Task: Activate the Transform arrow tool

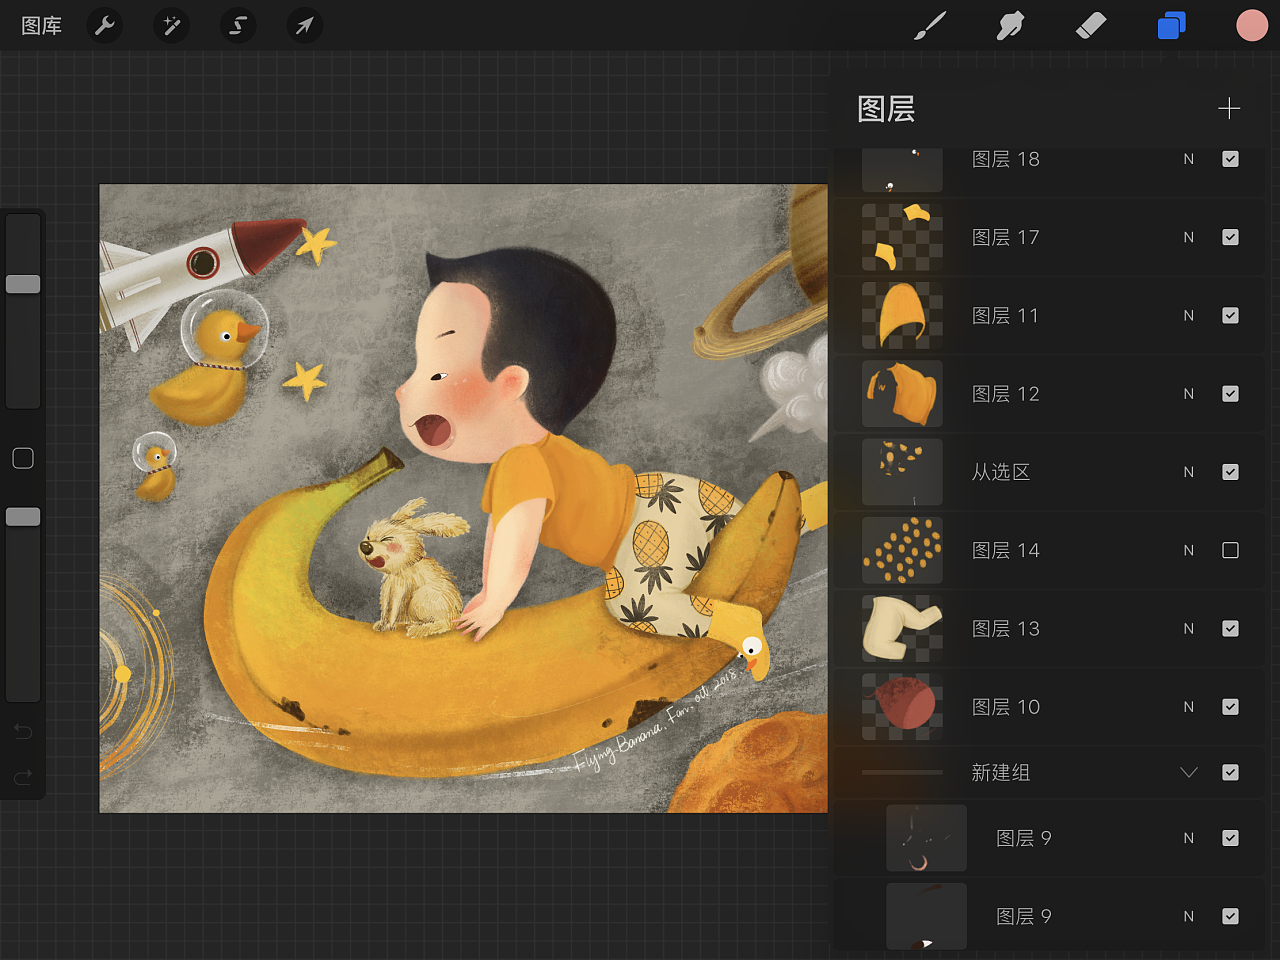Action: click(x=304, y=25)
